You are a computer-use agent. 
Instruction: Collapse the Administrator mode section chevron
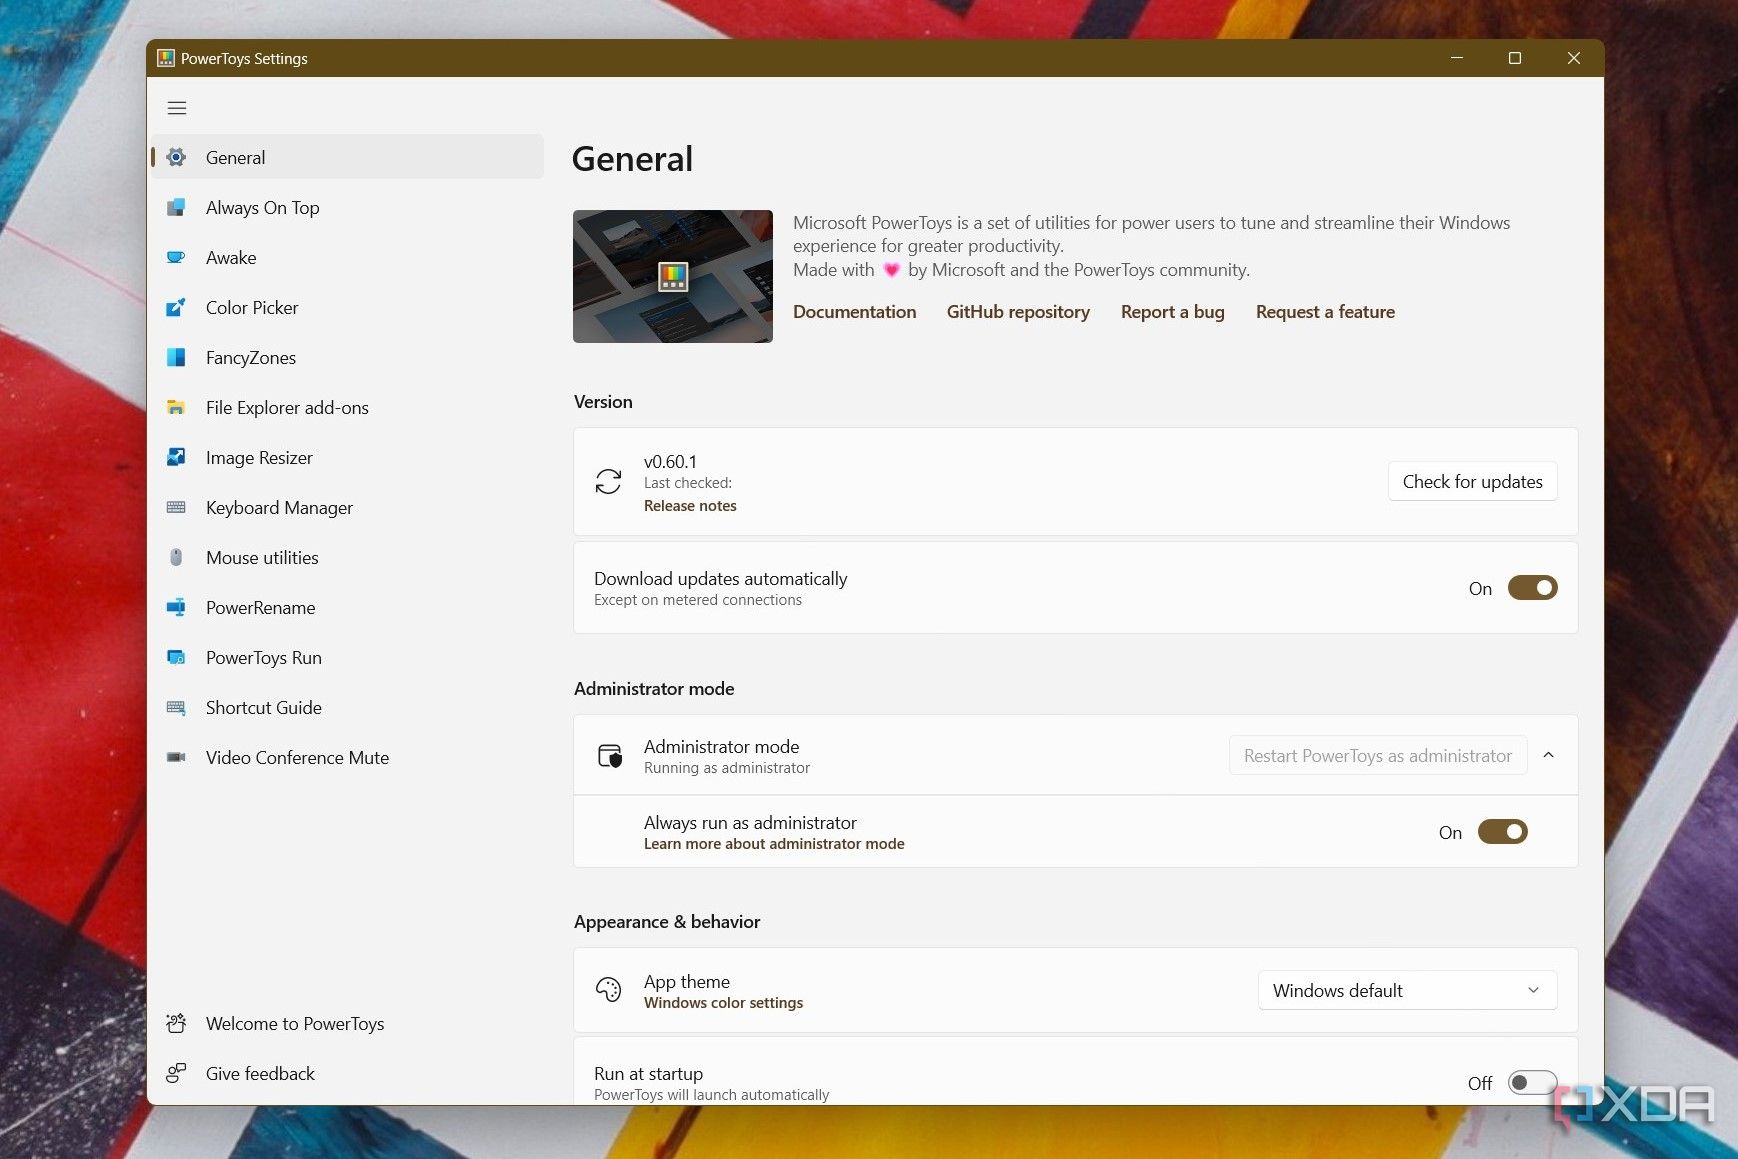coord(1548,755)
